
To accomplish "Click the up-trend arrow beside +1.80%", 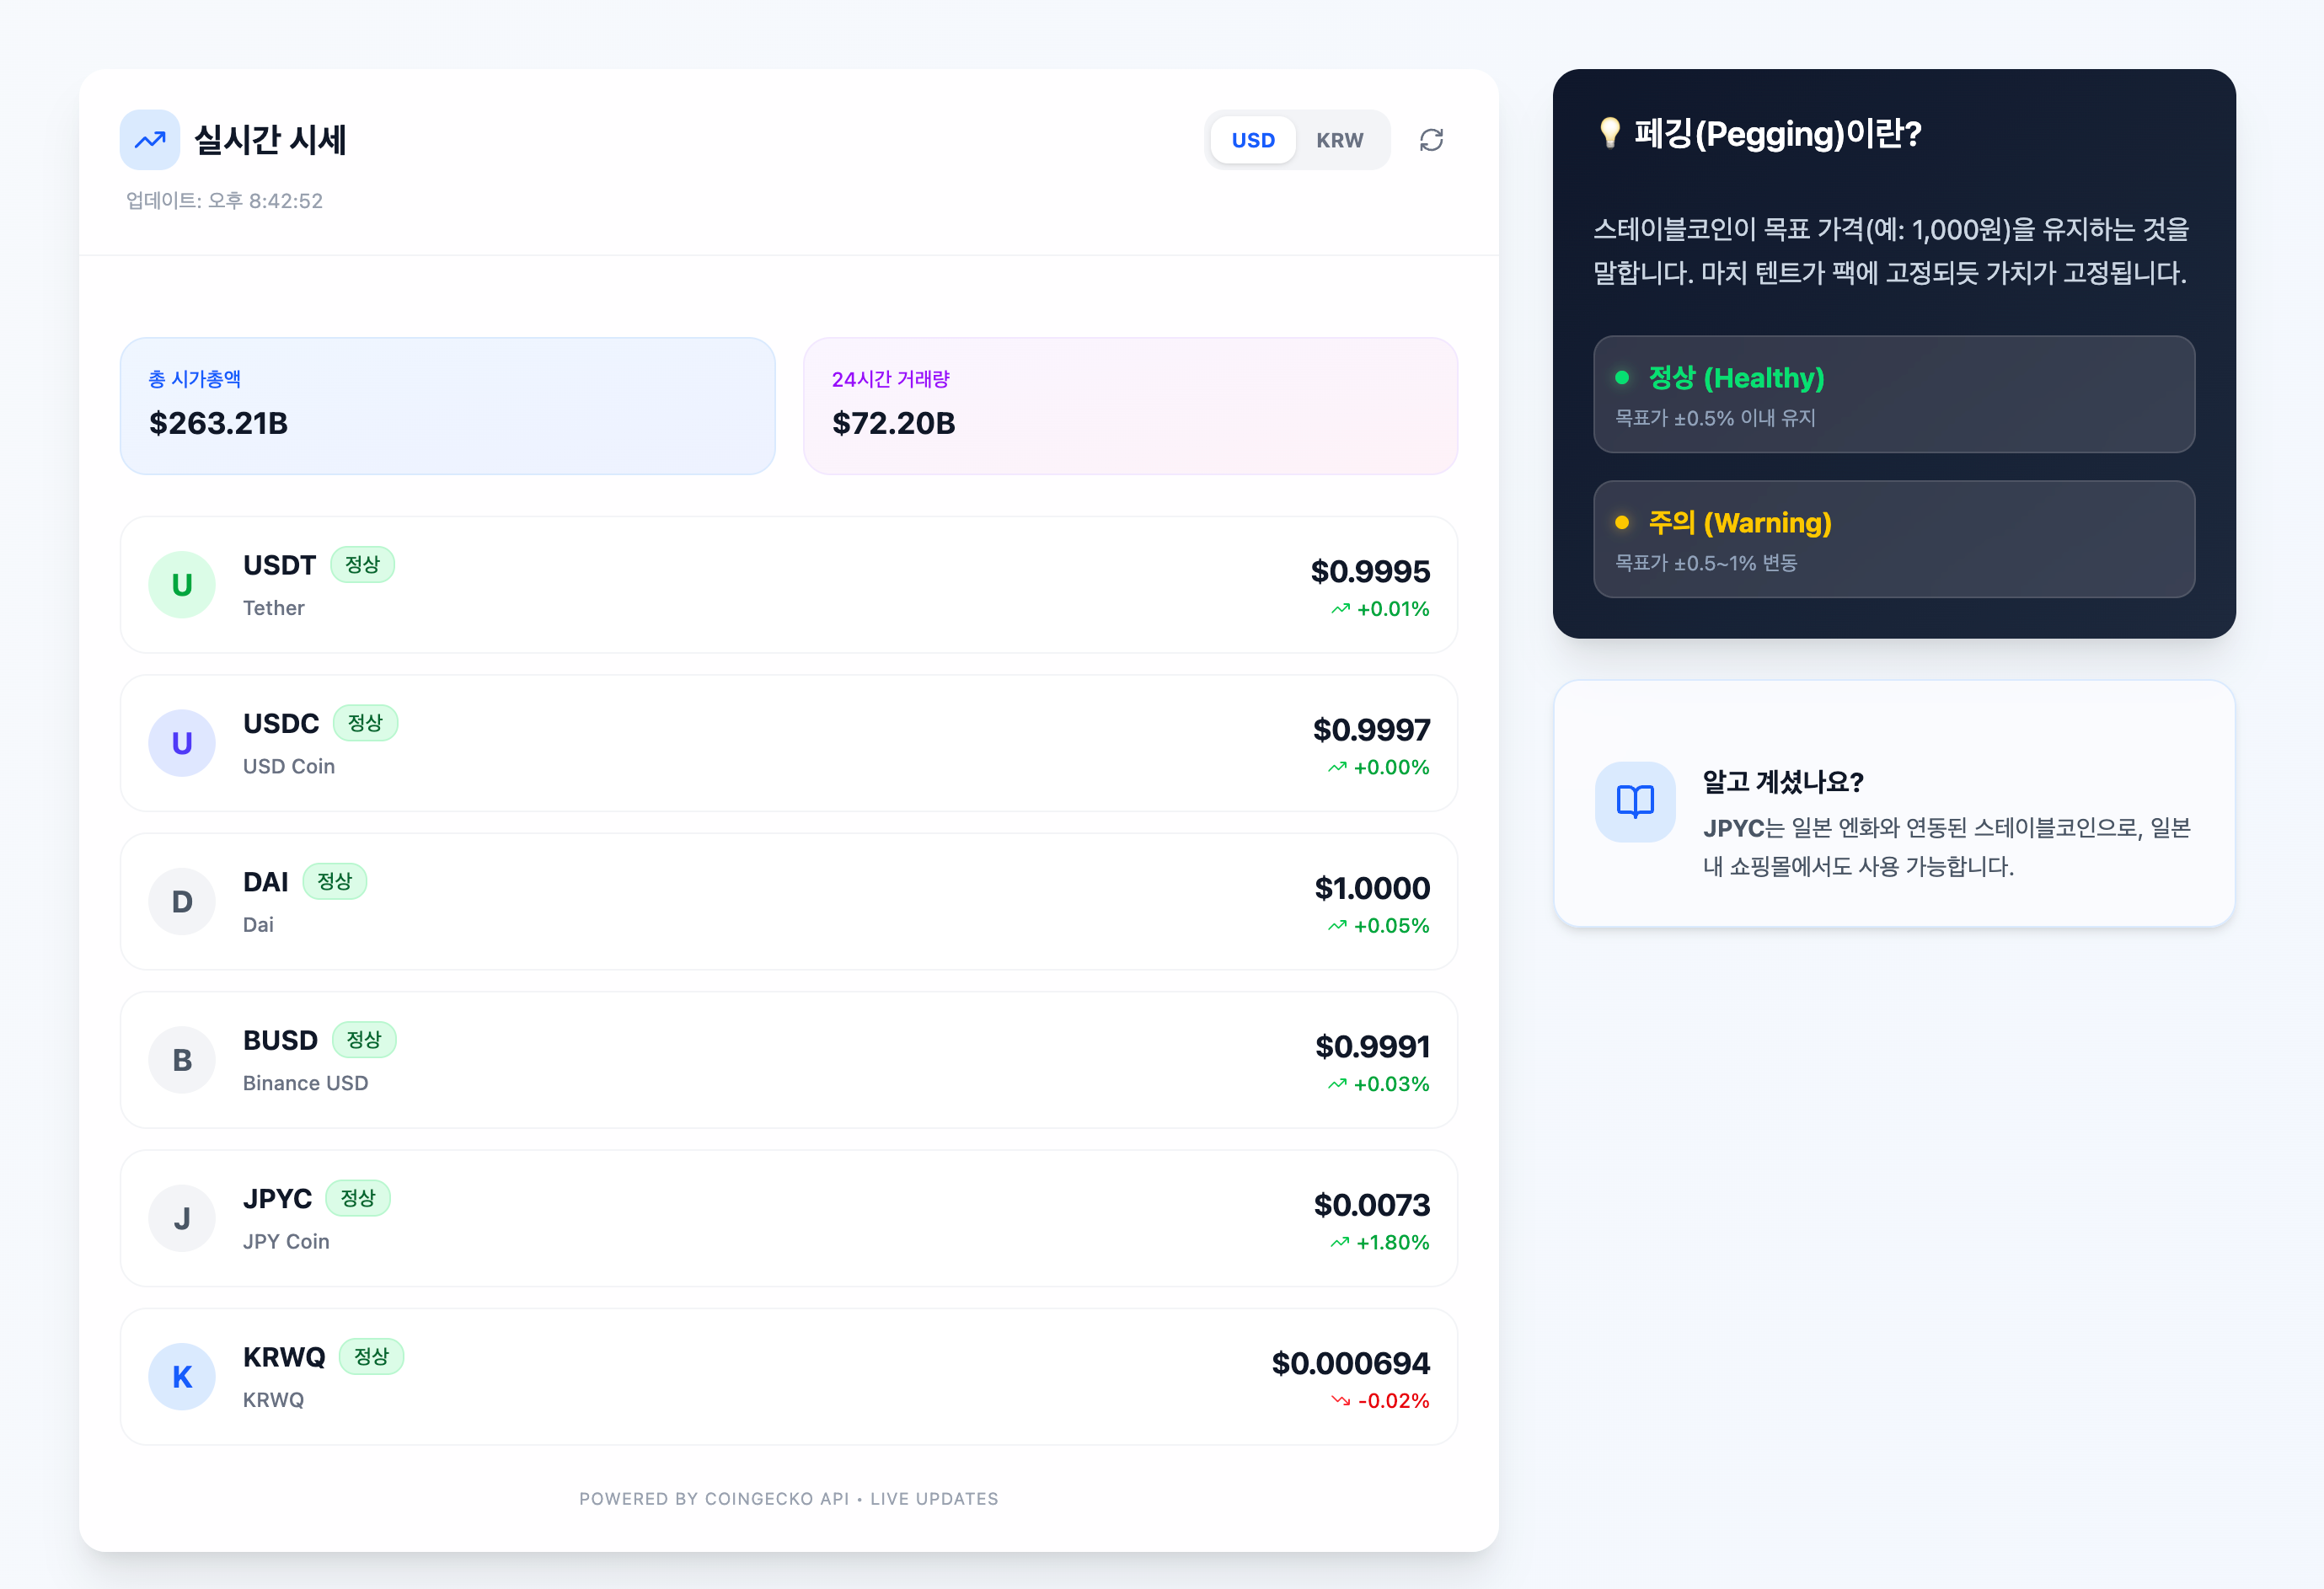I will [x=1340, y=1243].
